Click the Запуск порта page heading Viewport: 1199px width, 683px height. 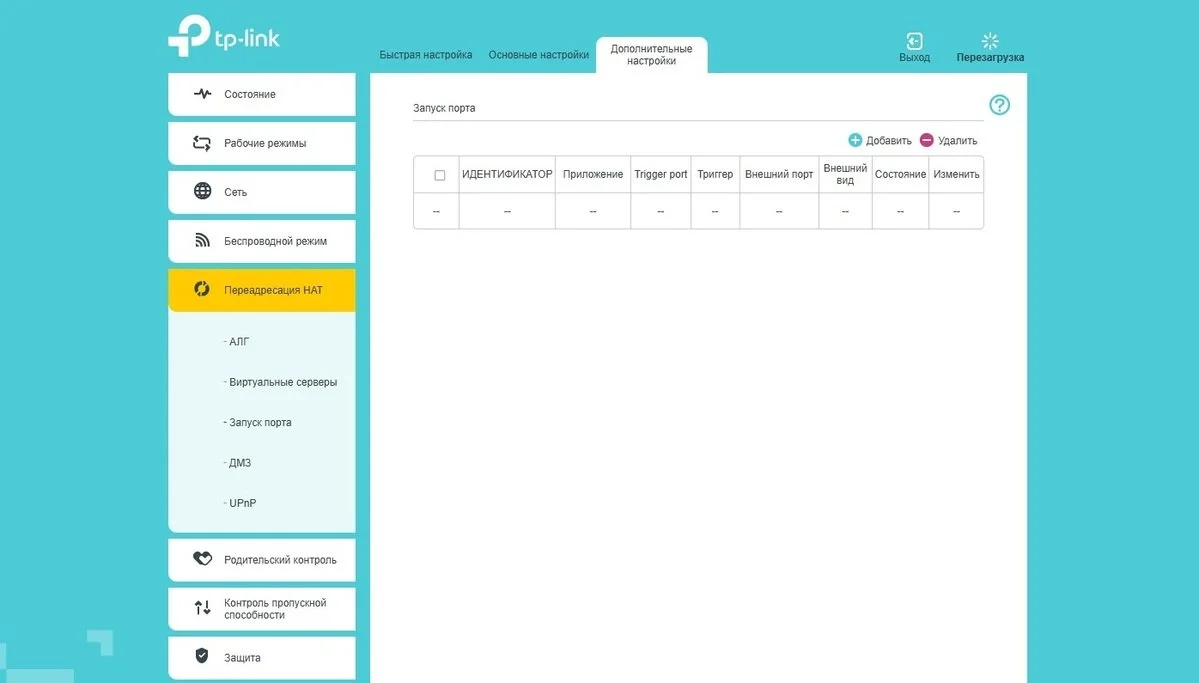coord(444,108)
